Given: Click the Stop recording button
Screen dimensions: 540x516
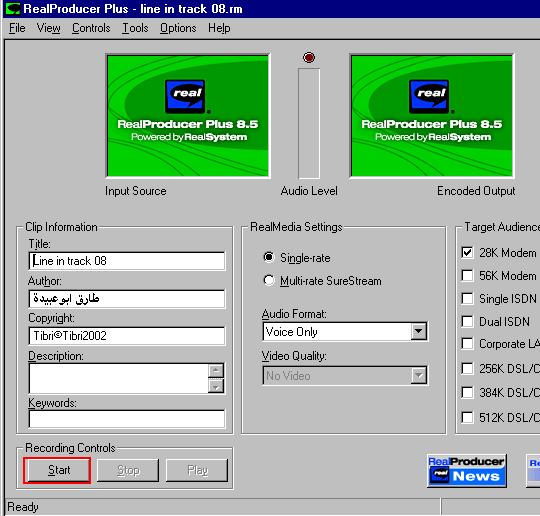Looking at the screenshot, I should (128, 470).
